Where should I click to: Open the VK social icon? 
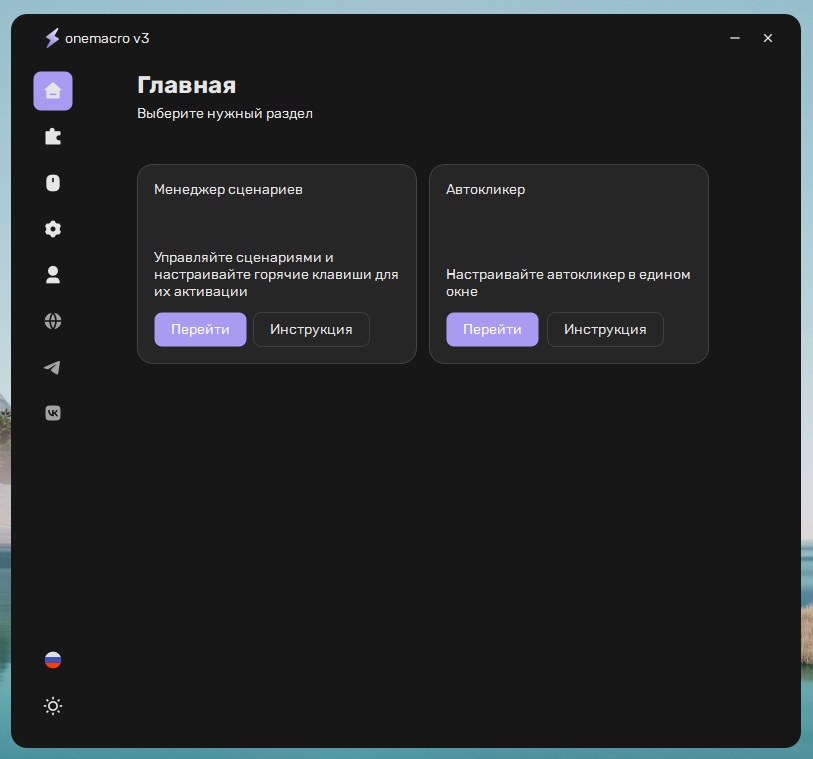(x=53, y=413)
